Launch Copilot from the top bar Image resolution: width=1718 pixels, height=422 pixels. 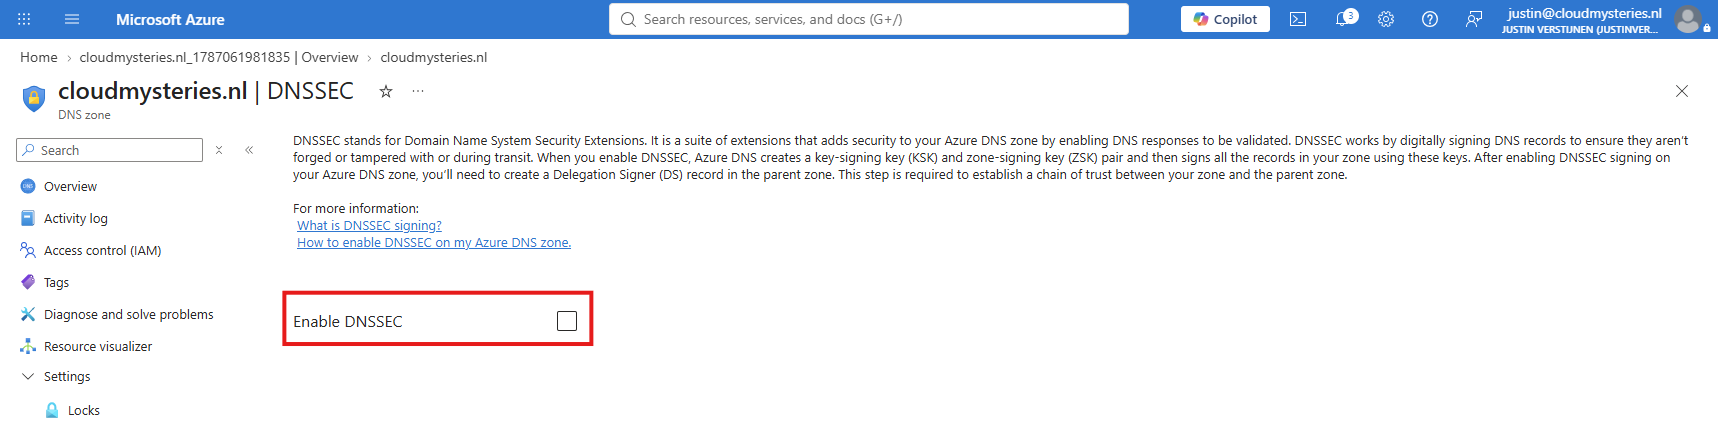[x=1225, y=19]
